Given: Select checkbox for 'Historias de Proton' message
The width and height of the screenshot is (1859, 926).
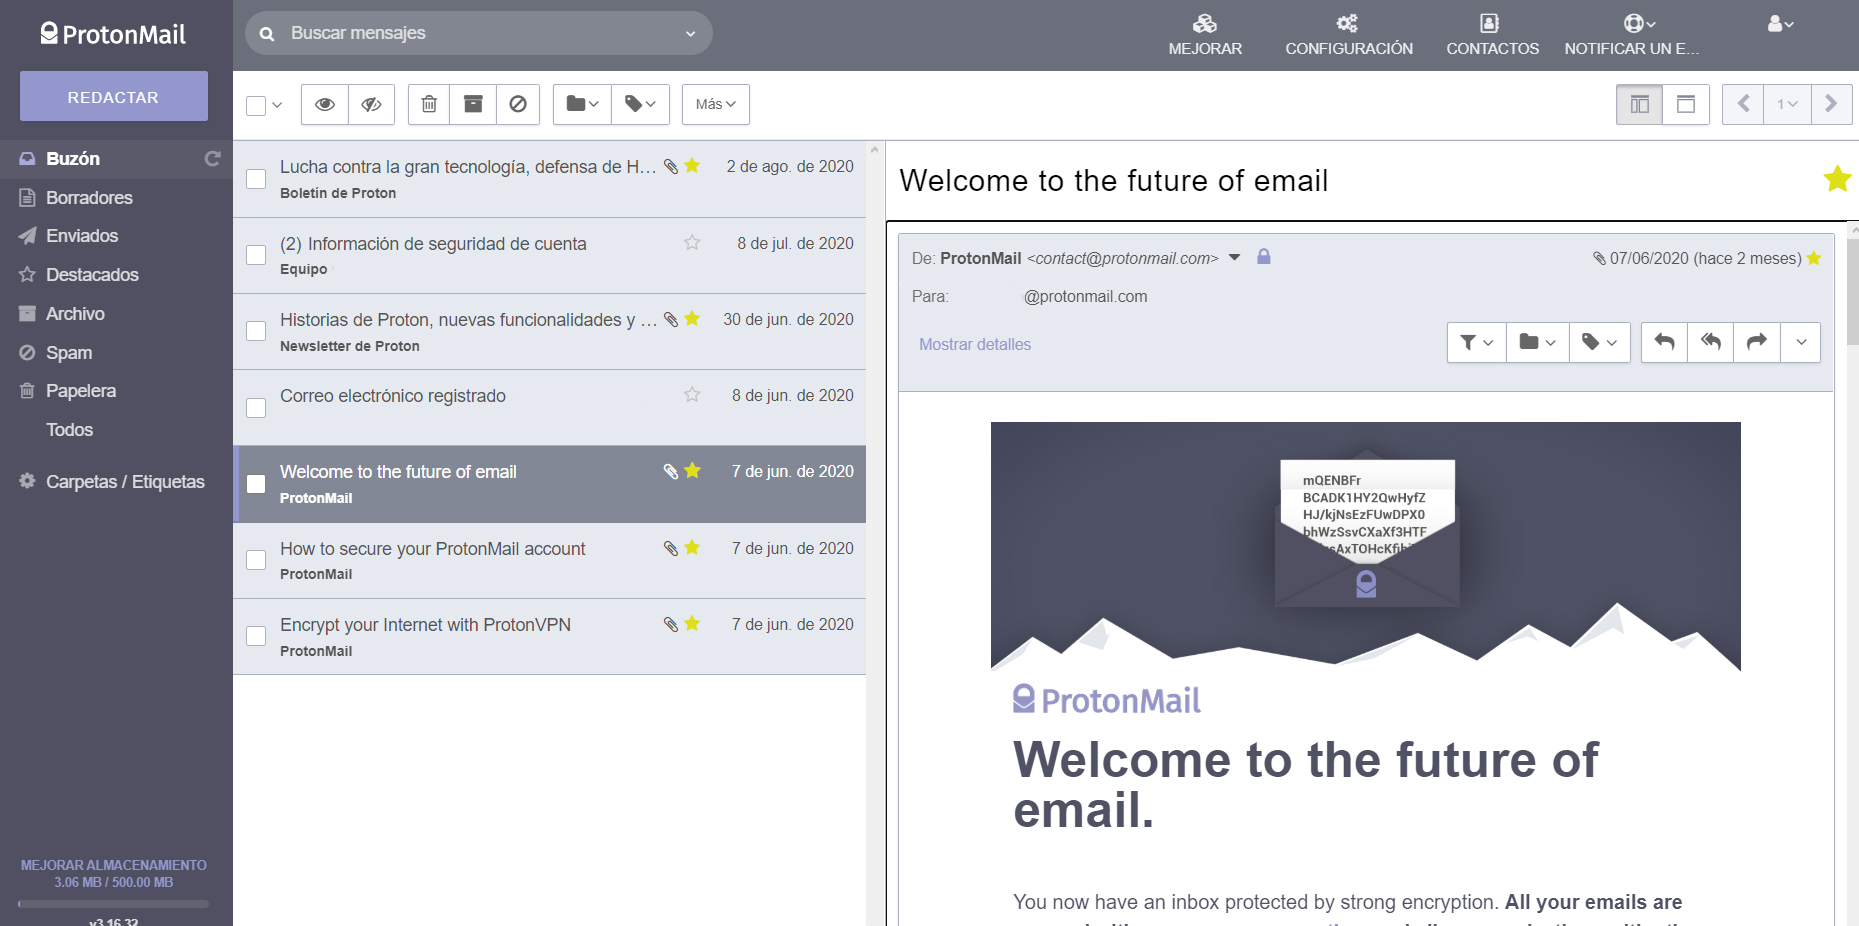Looking at the screenshot, I should pyautogui.click(x=256, y=331).
